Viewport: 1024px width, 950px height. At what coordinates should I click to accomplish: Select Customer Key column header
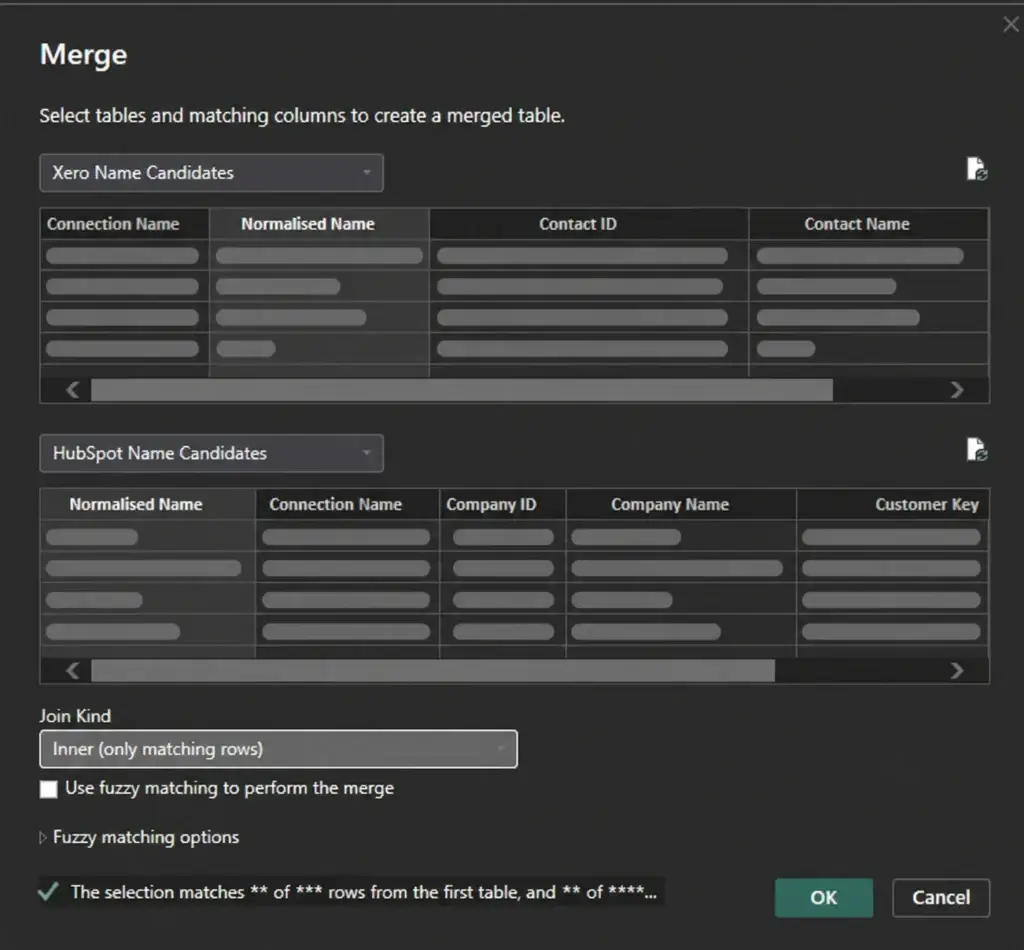[893, 504]
